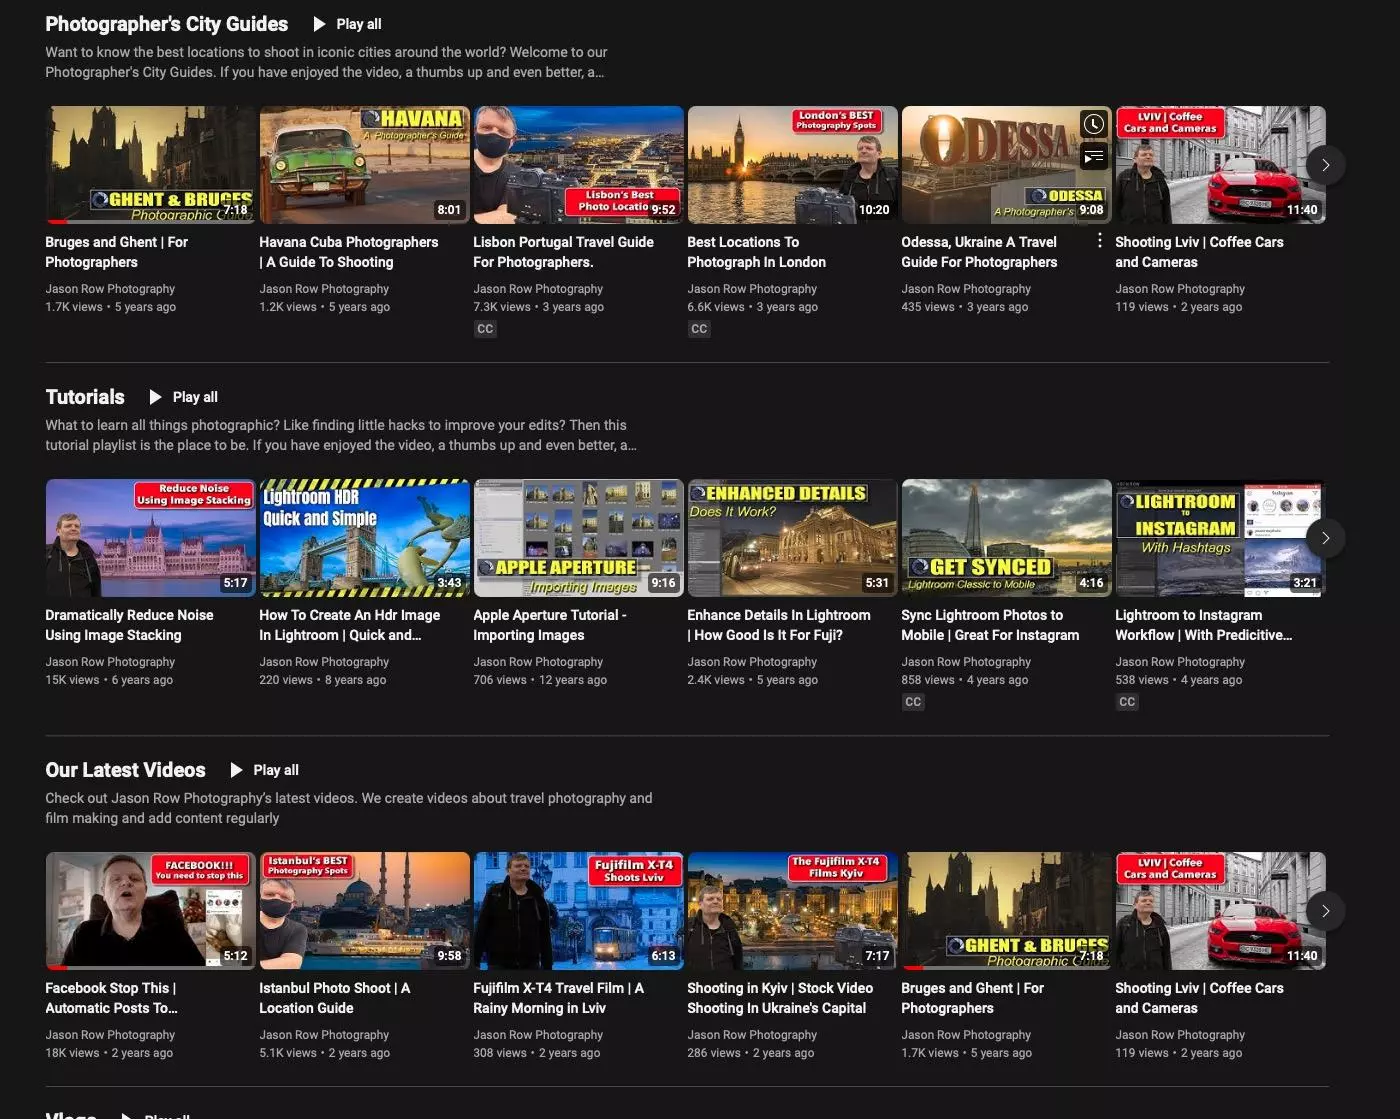This screenshot has height=1119, width=1400.
Task: Click title Havana Cuba Photographers Guide To Shooting
Action: point(349,252)
